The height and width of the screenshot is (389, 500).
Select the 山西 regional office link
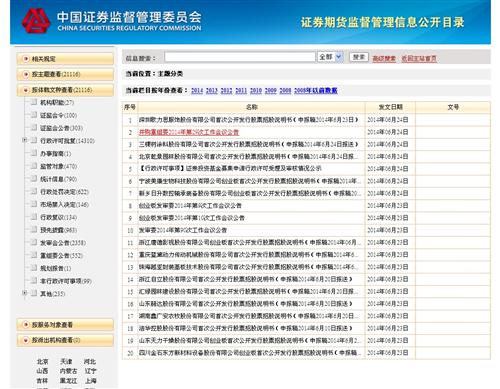42,371
